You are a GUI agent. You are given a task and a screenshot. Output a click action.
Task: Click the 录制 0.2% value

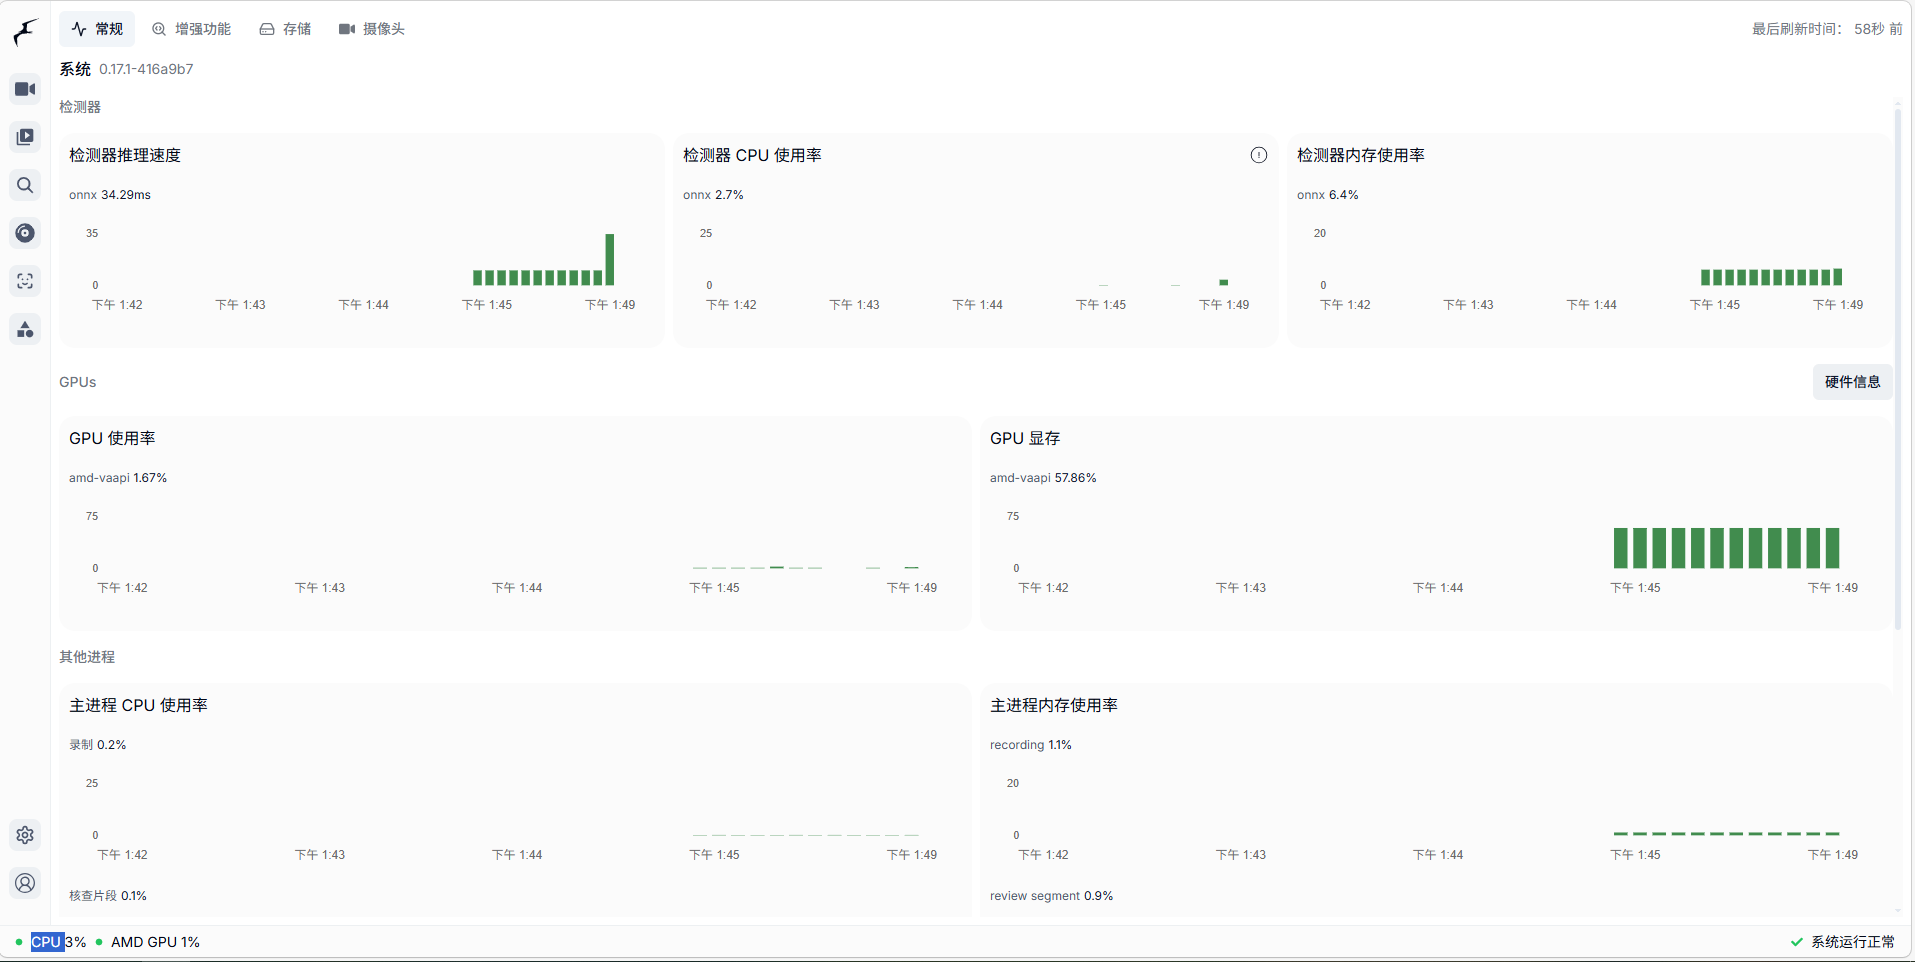(x=97, y=745)
